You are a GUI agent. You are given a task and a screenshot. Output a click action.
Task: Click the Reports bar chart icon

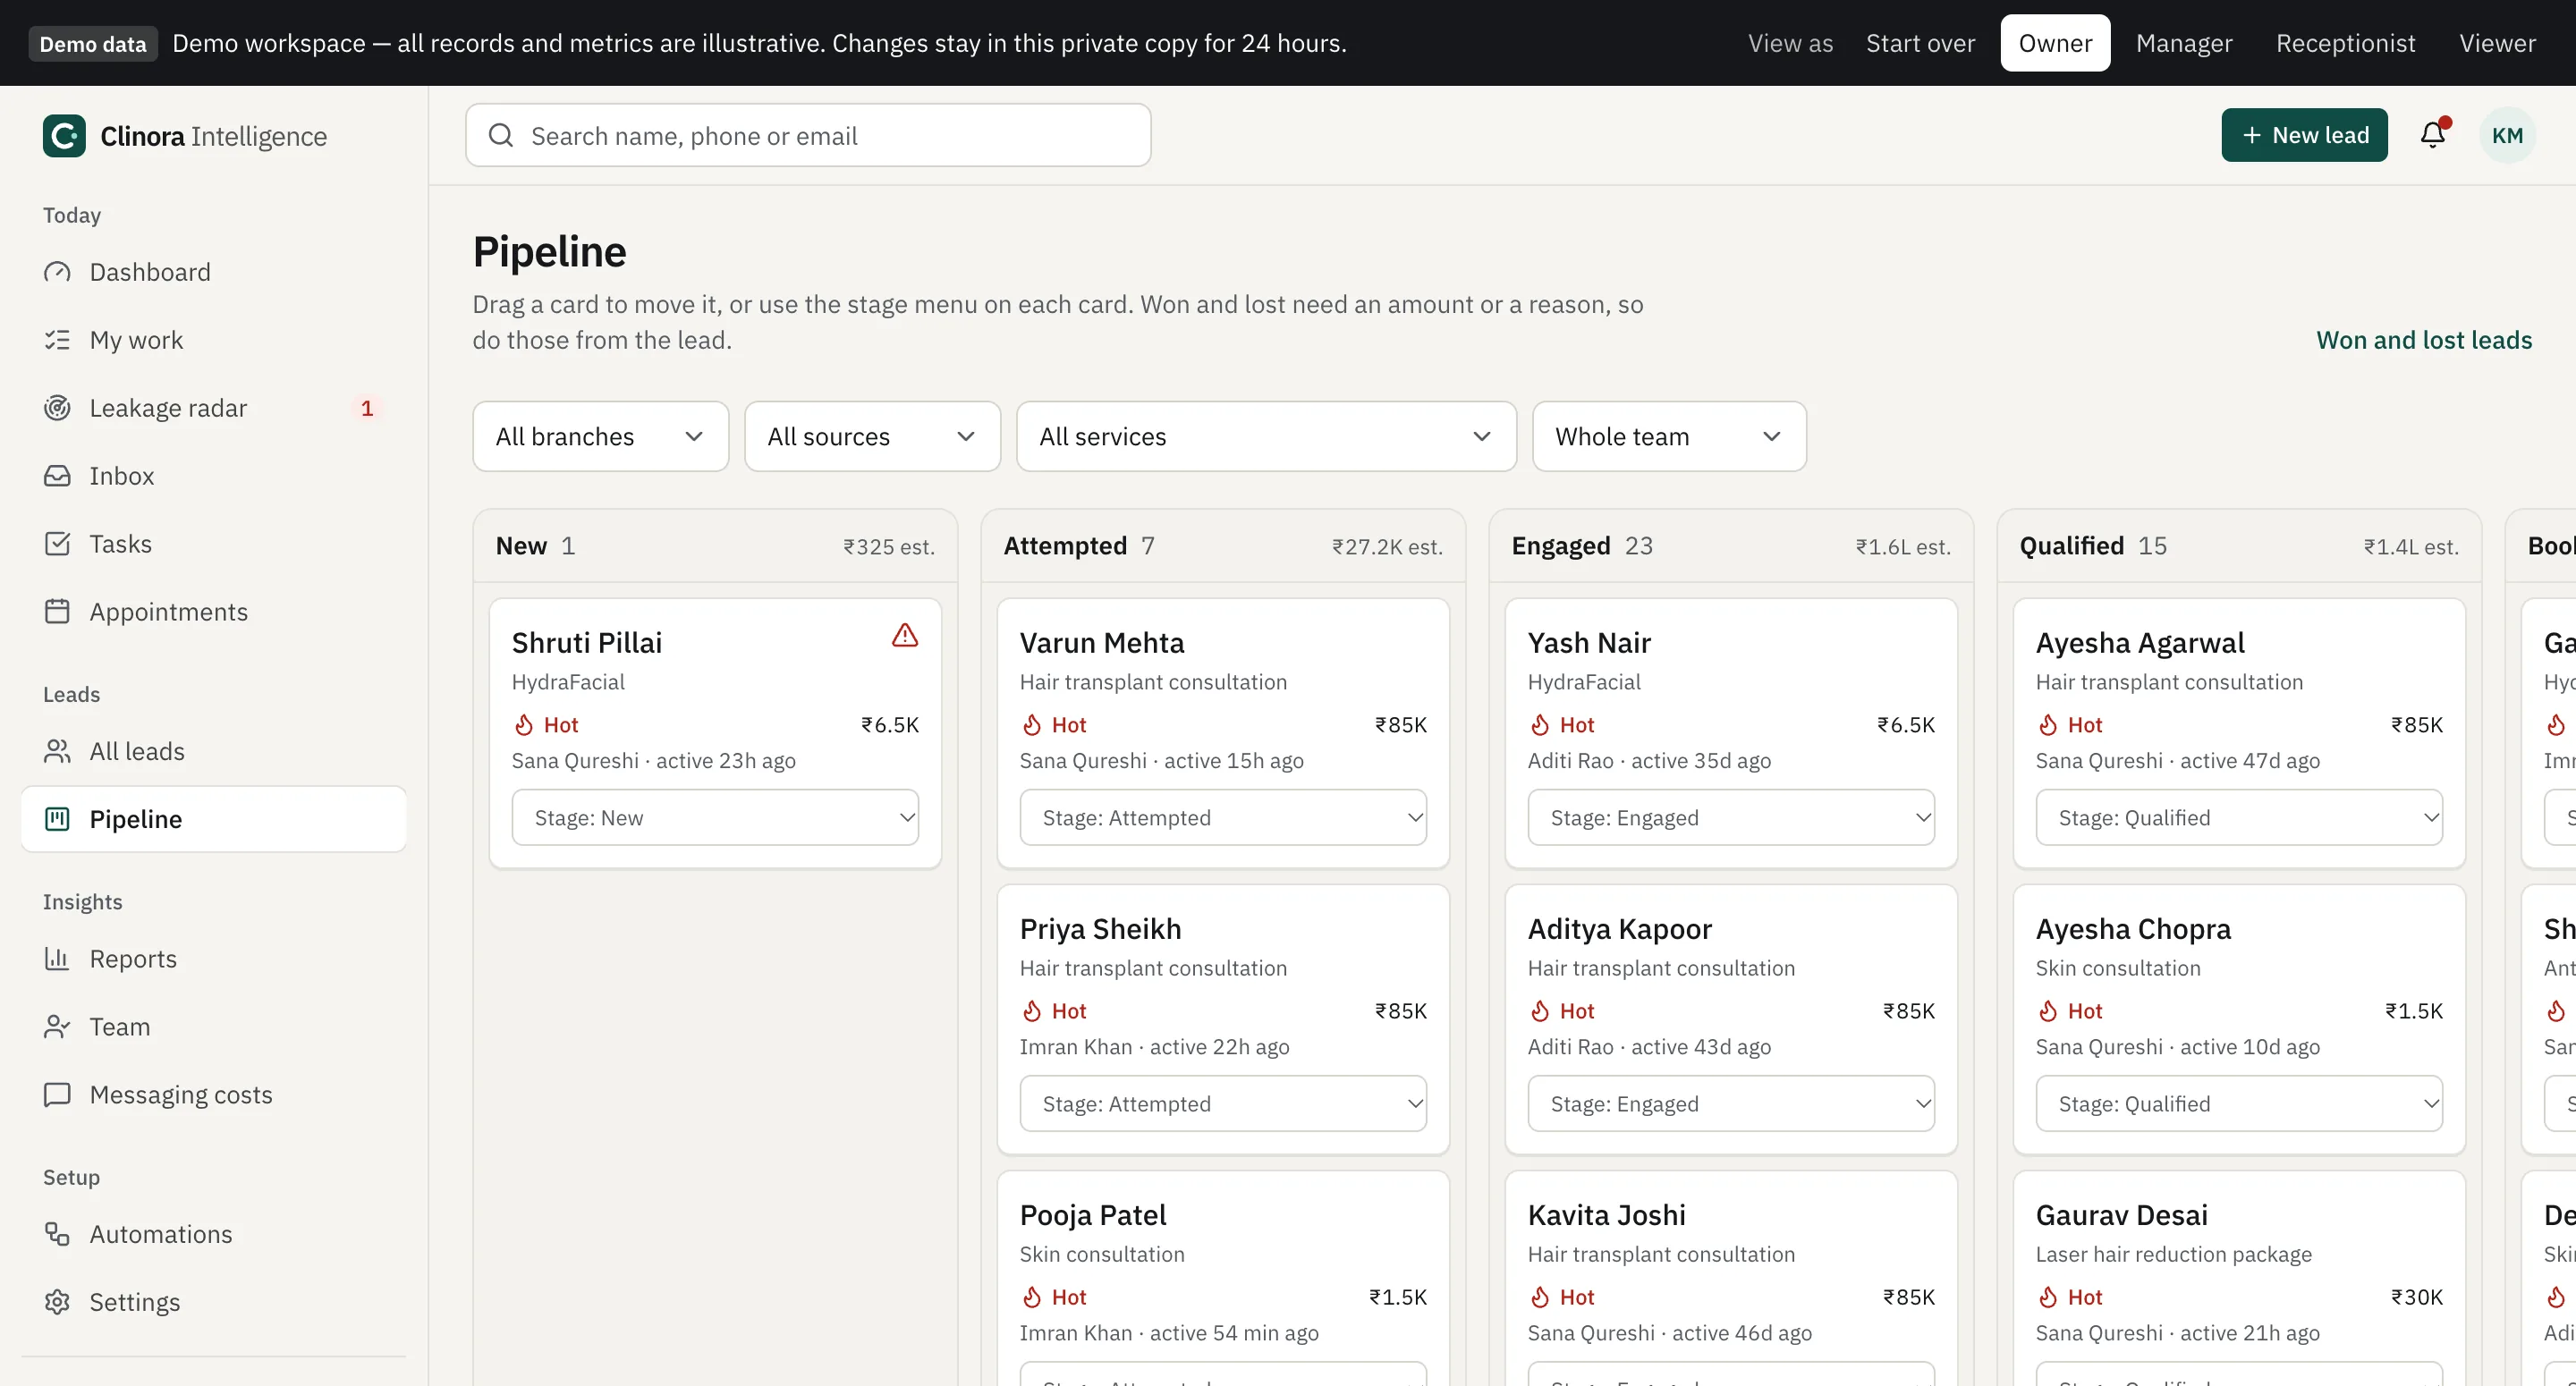coord(57,959)
